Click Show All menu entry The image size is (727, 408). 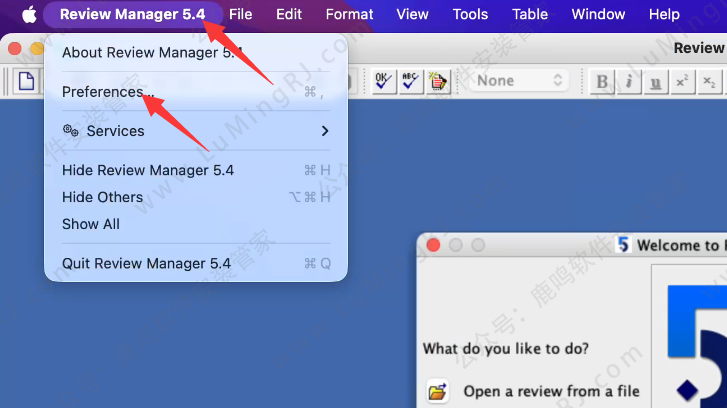point(91,224)
